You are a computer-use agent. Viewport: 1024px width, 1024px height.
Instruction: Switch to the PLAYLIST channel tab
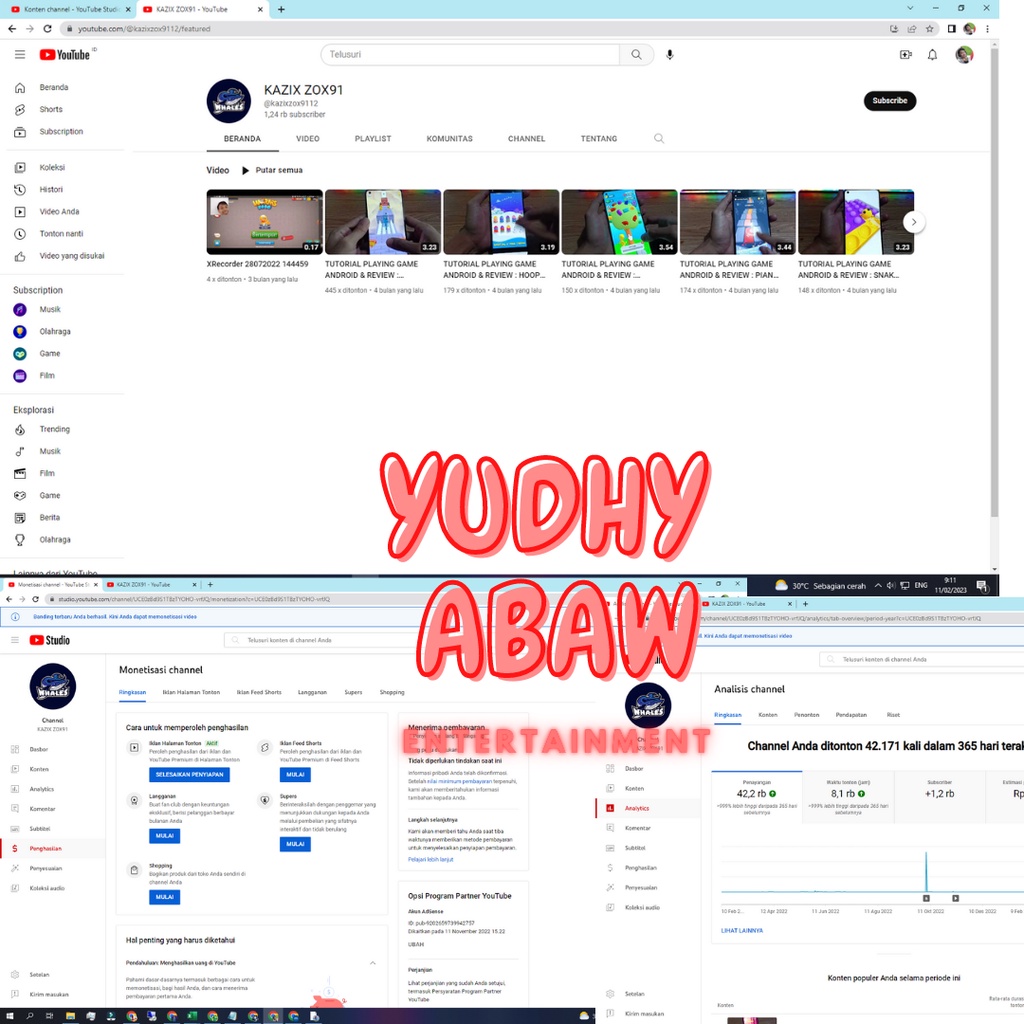pyautogui.click(x=373, y=139)
